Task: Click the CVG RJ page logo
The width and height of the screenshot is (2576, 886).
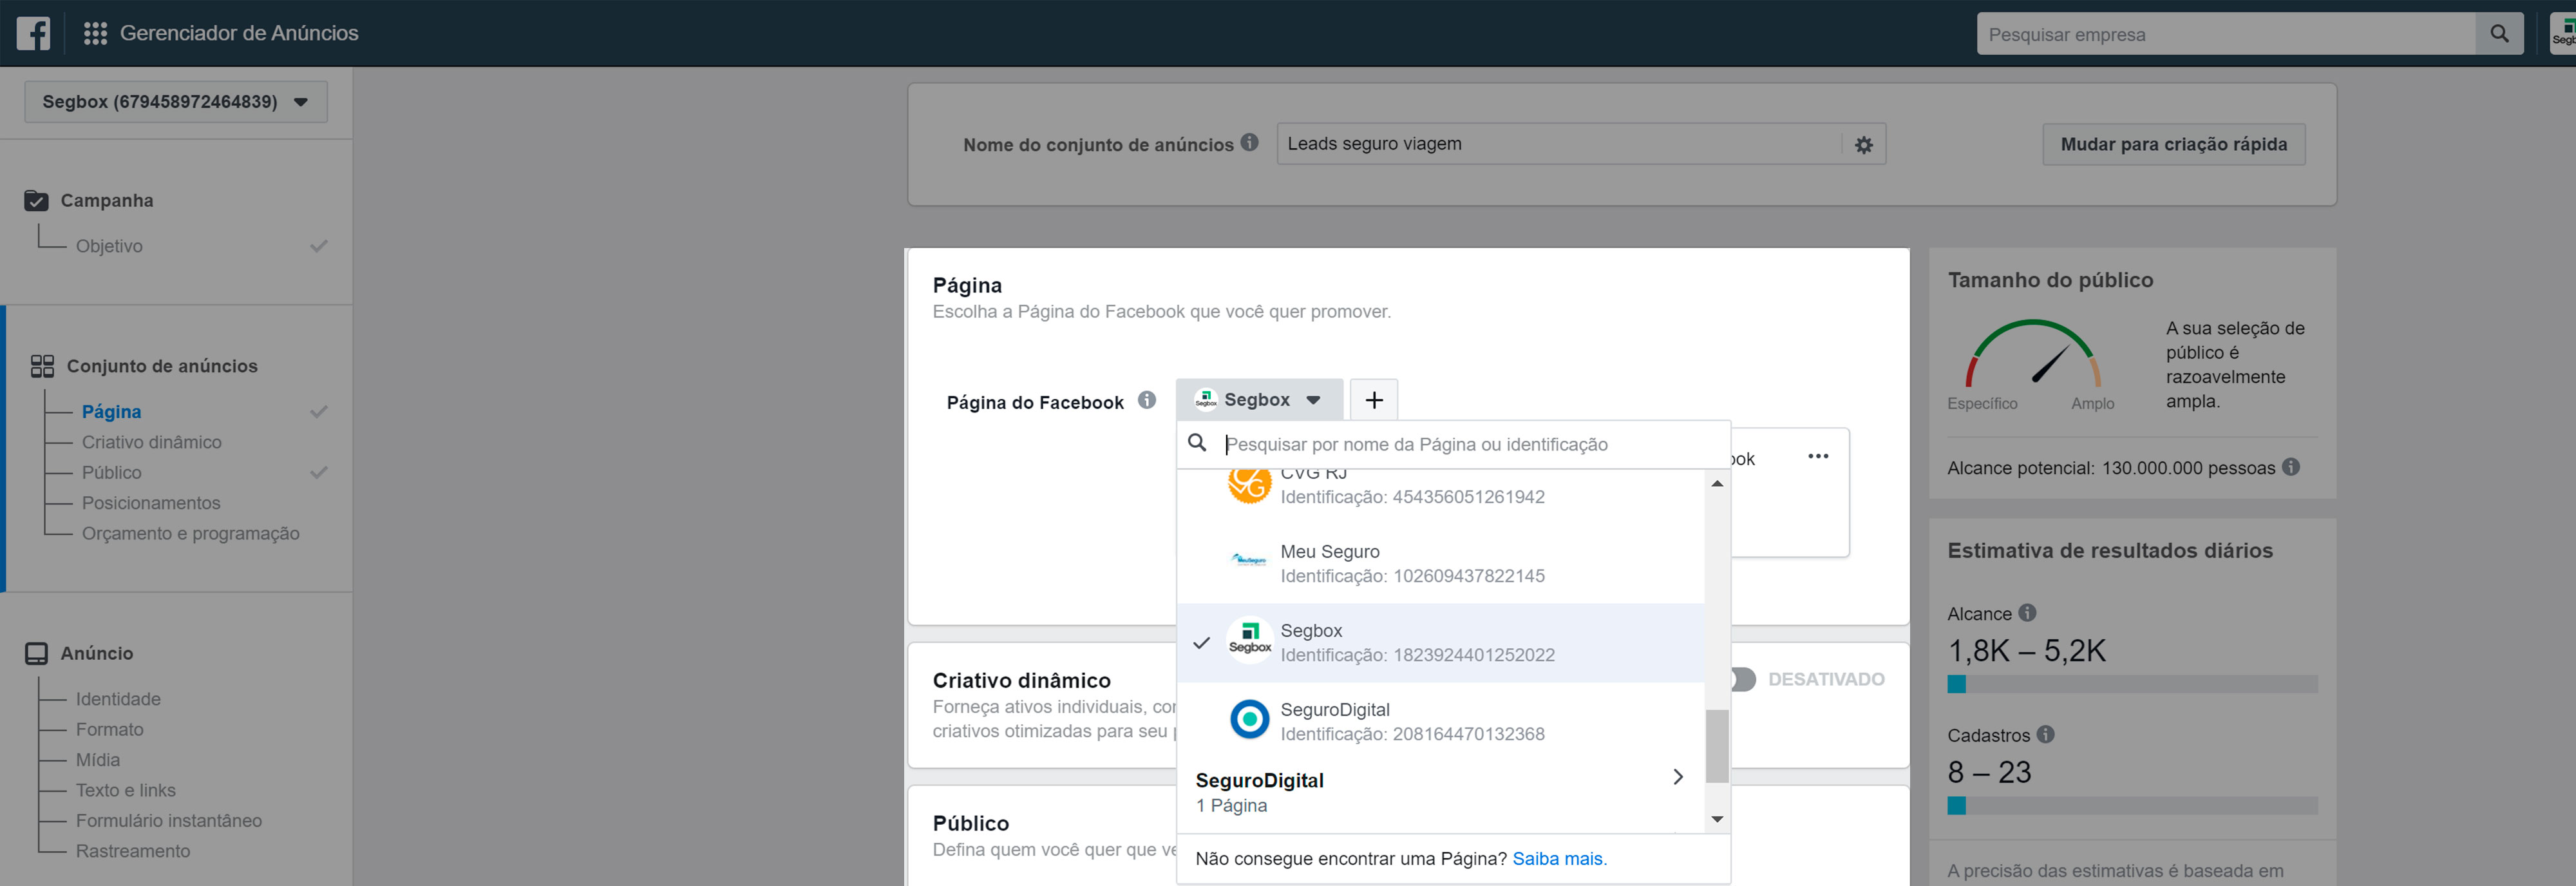Action: click(x=1249, y=485)
